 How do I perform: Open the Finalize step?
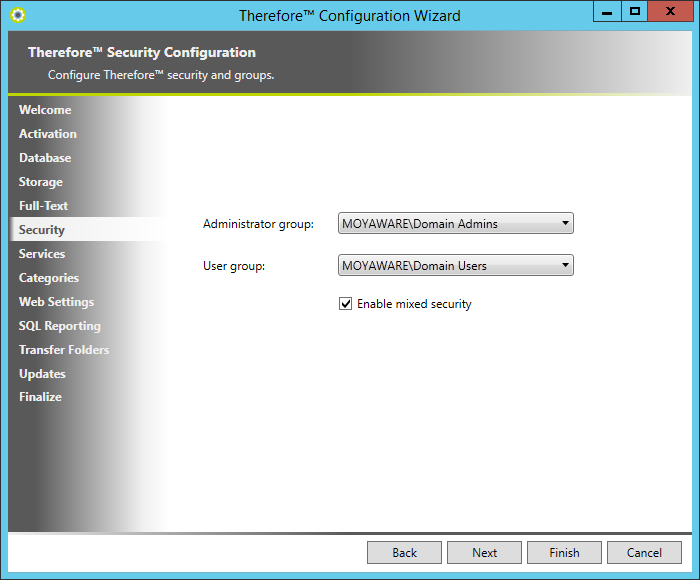[x=40, y=397]
